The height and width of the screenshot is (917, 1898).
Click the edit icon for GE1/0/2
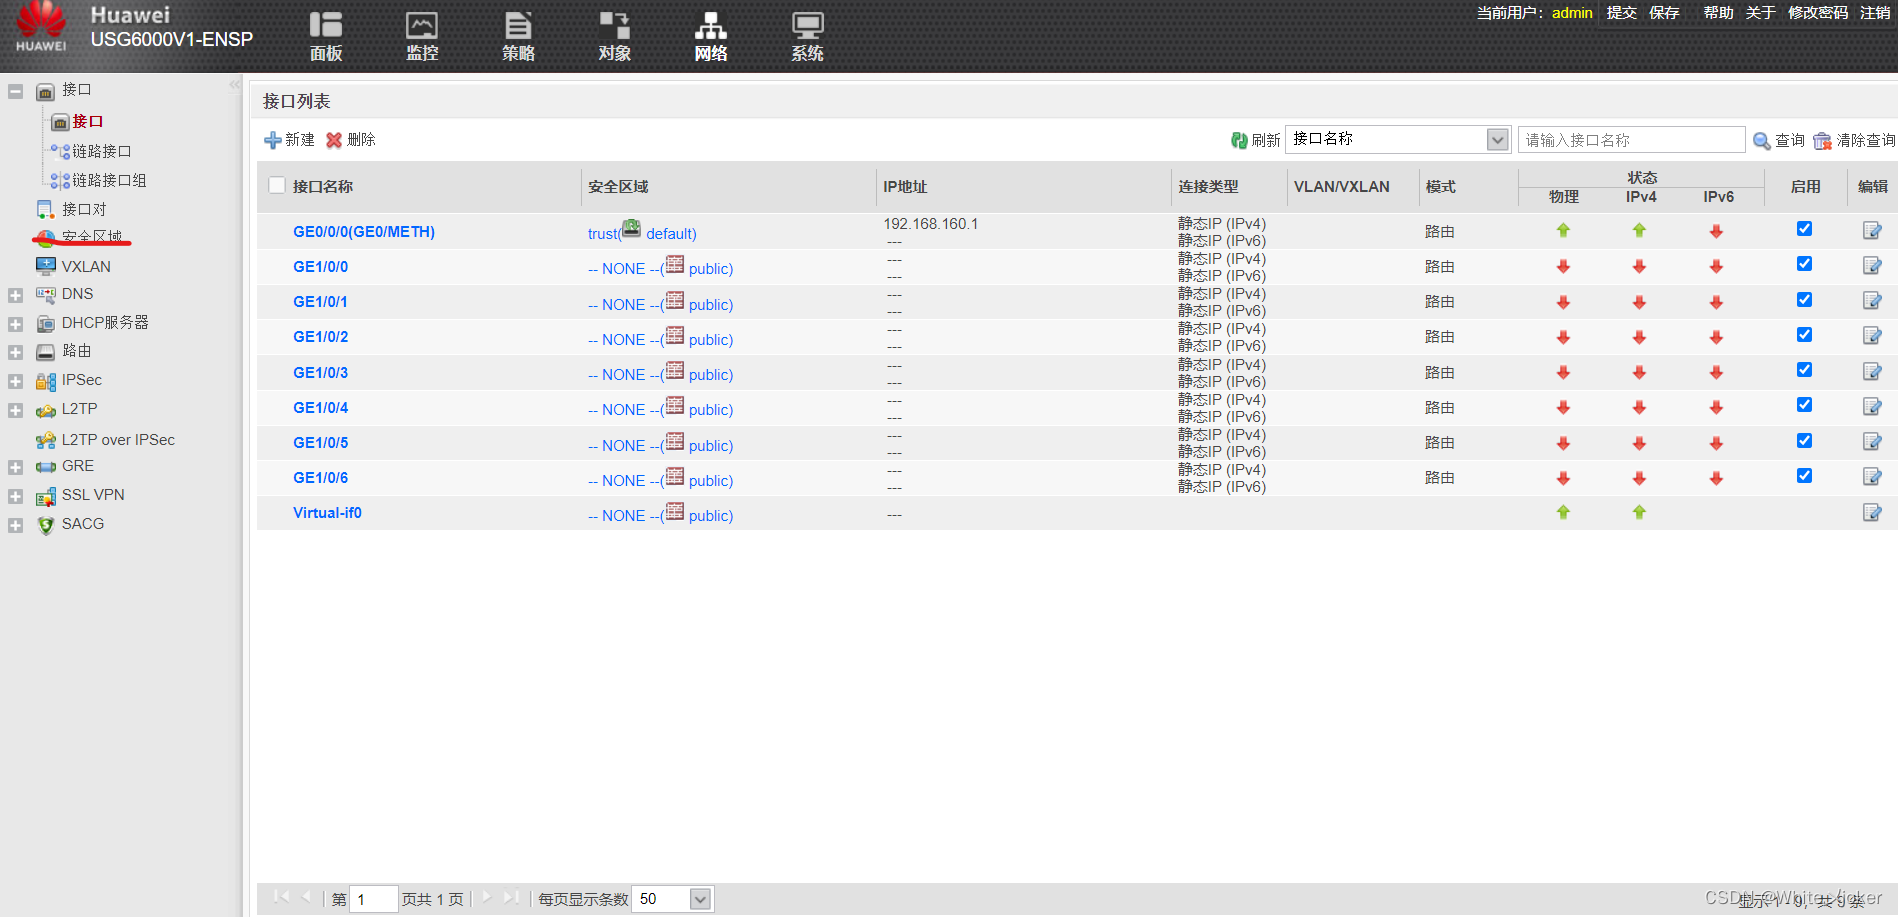pyautogui.click(x=1872, y=336)
